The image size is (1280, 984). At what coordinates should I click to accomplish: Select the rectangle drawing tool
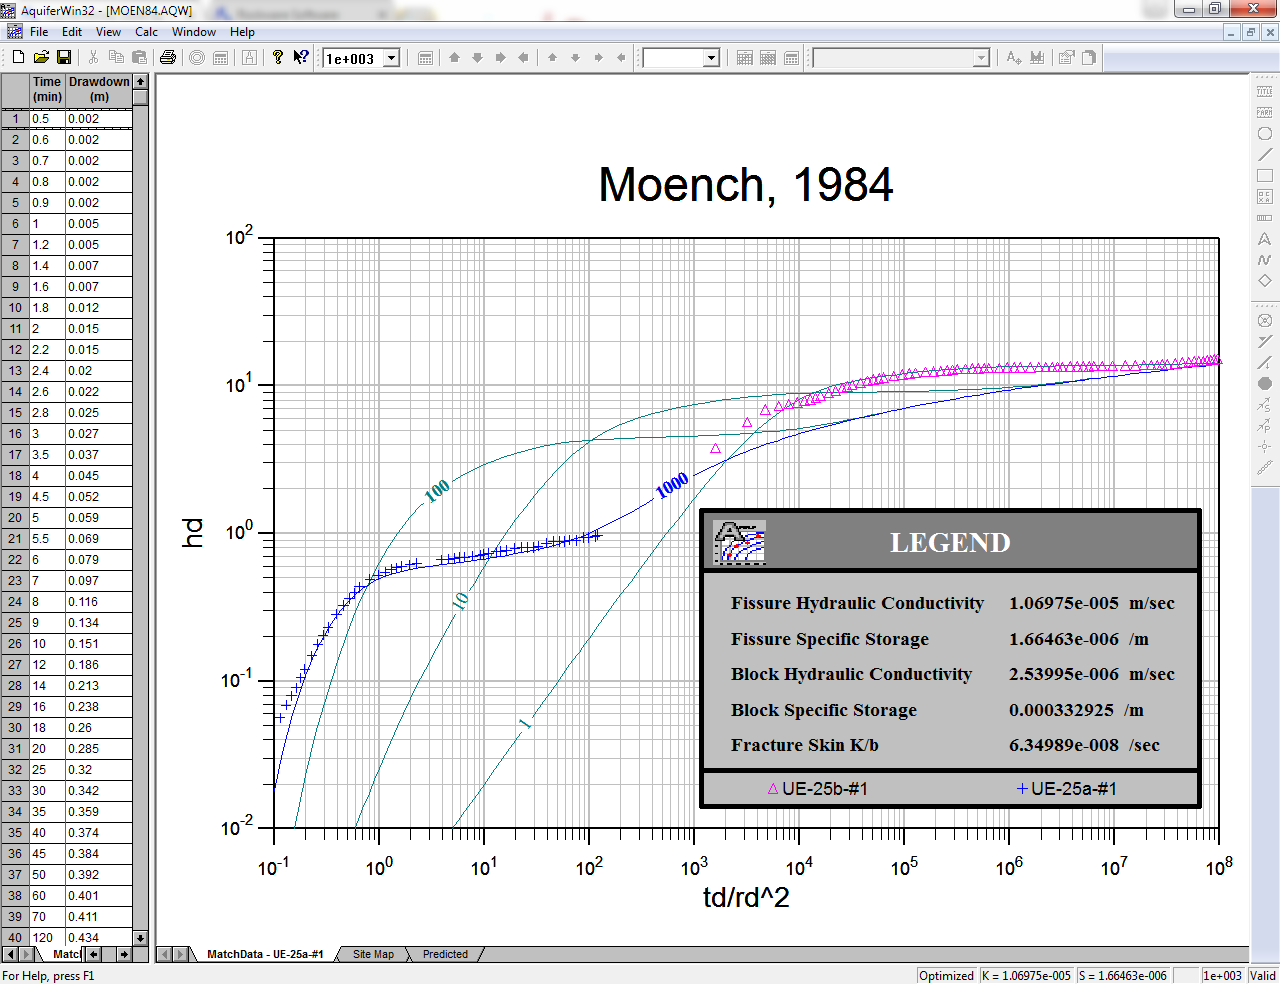(x=1264, y=175)
